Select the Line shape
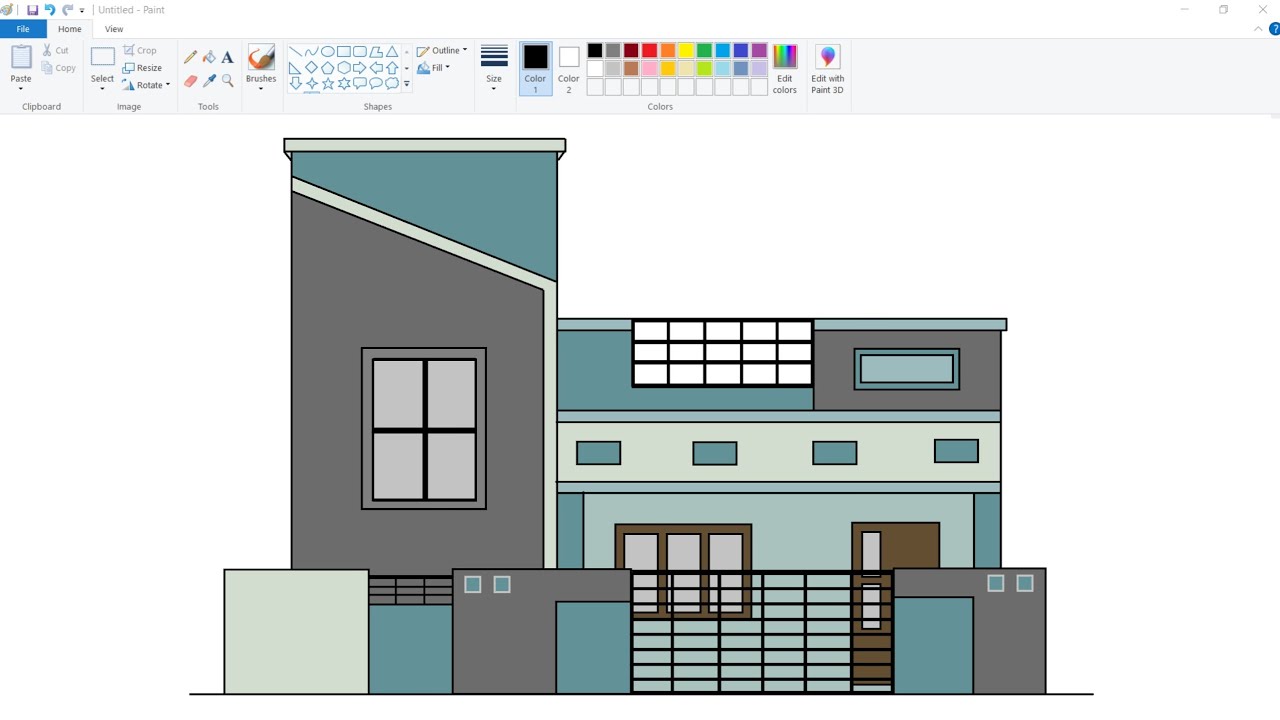Screen dimensions: 1280x720 (295, 52)
